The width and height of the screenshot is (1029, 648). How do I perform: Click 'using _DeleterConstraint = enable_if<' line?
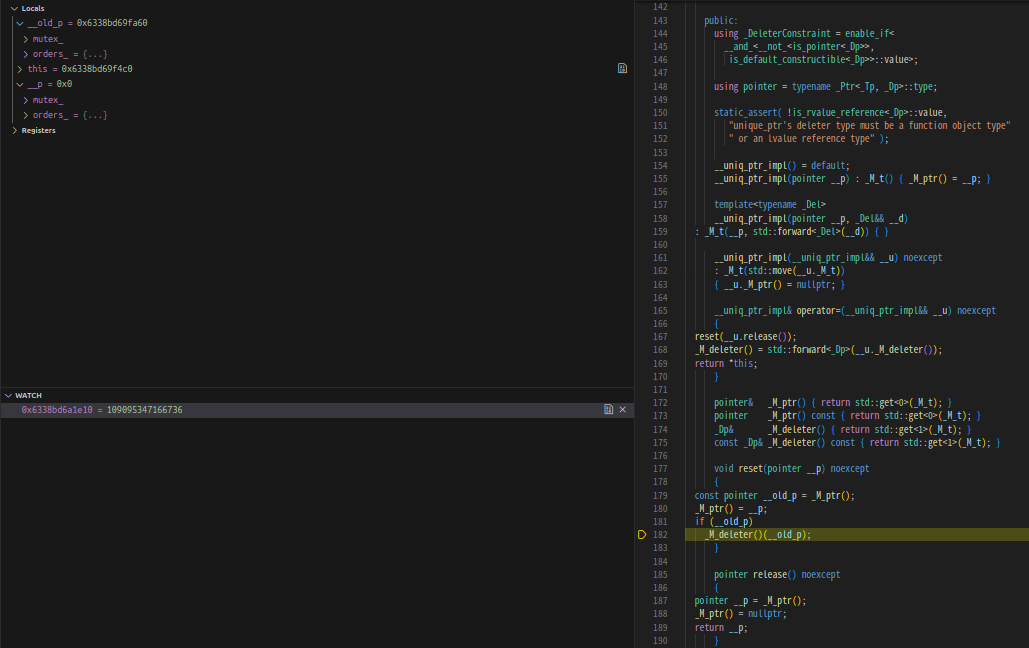tap(804, 33)
